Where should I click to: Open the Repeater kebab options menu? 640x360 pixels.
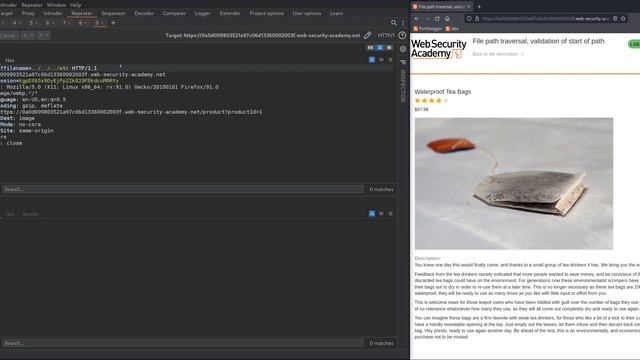click(x=403, y=23)
